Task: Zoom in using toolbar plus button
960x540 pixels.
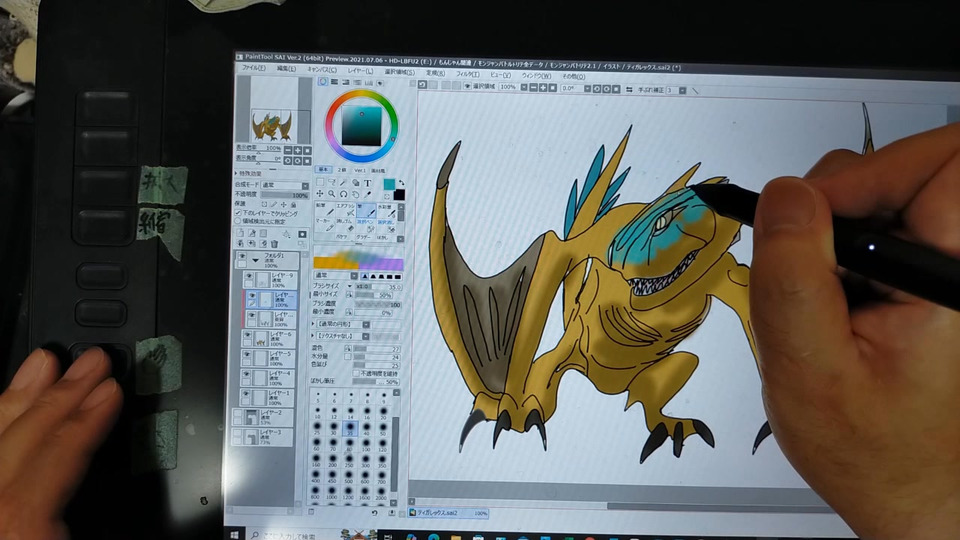Action: [543, 88]
